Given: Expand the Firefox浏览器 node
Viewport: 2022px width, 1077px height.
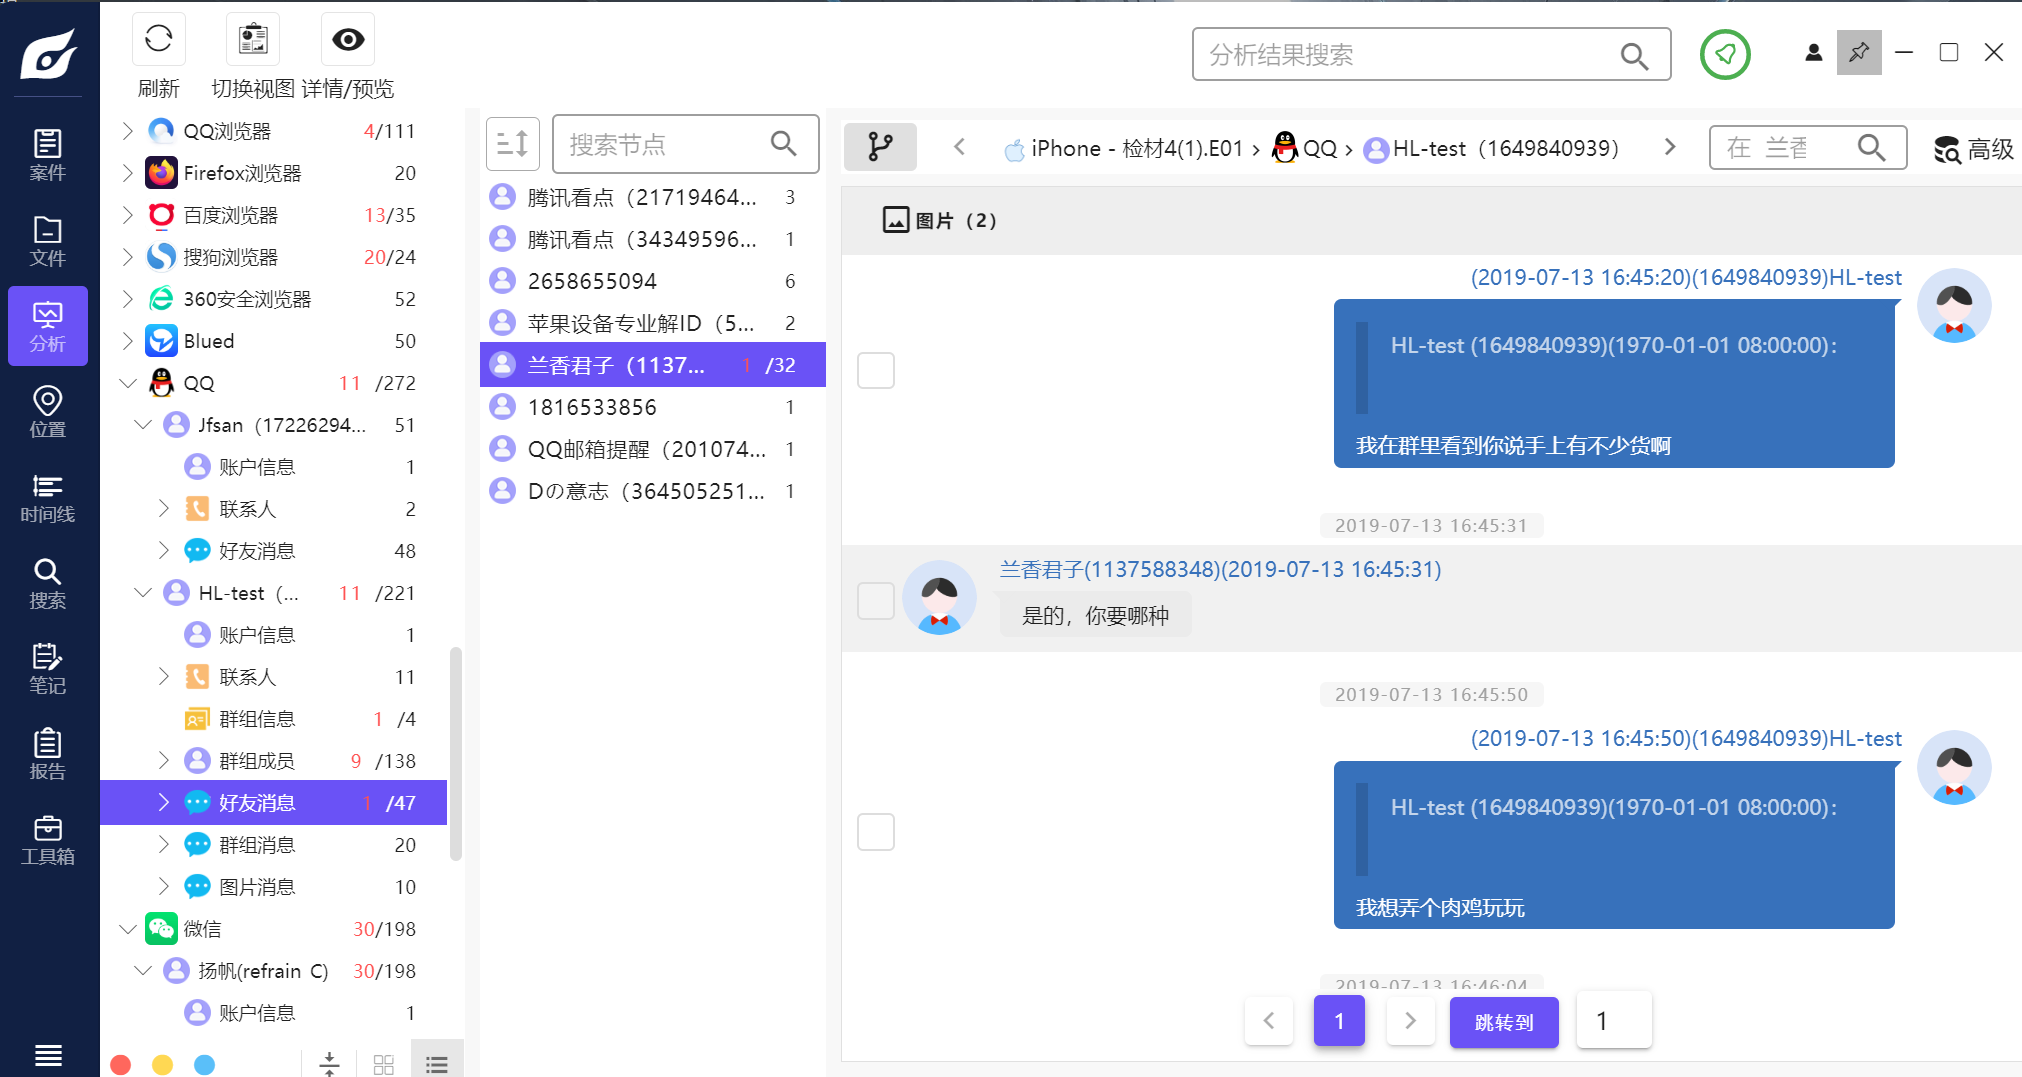Looking at the screenshot, I should click(x=128, y=173).
